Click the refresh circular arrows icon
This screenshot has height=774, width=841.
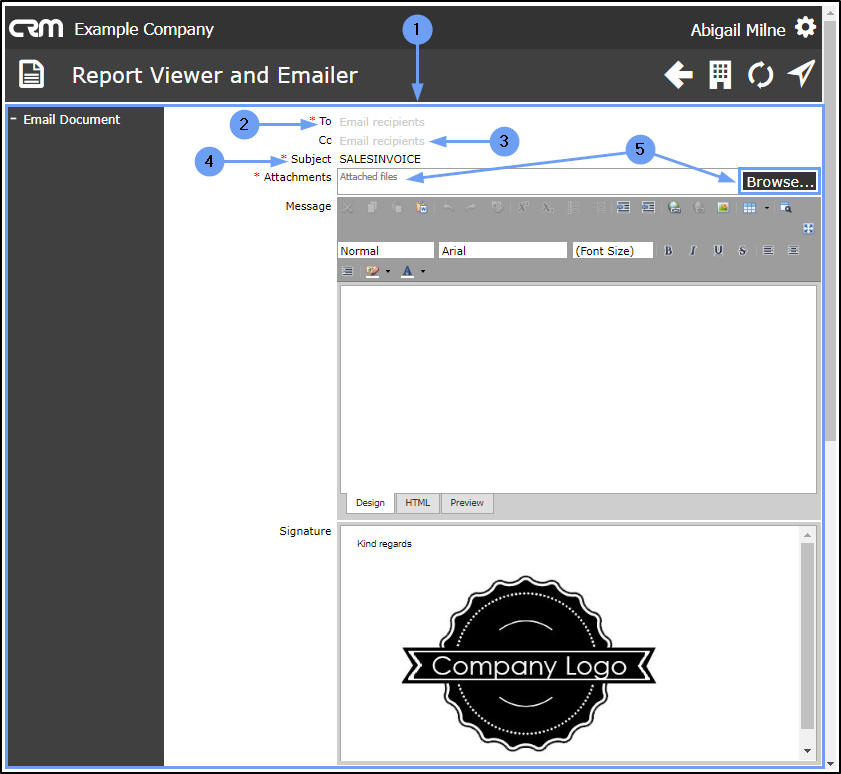click(761, 75)
